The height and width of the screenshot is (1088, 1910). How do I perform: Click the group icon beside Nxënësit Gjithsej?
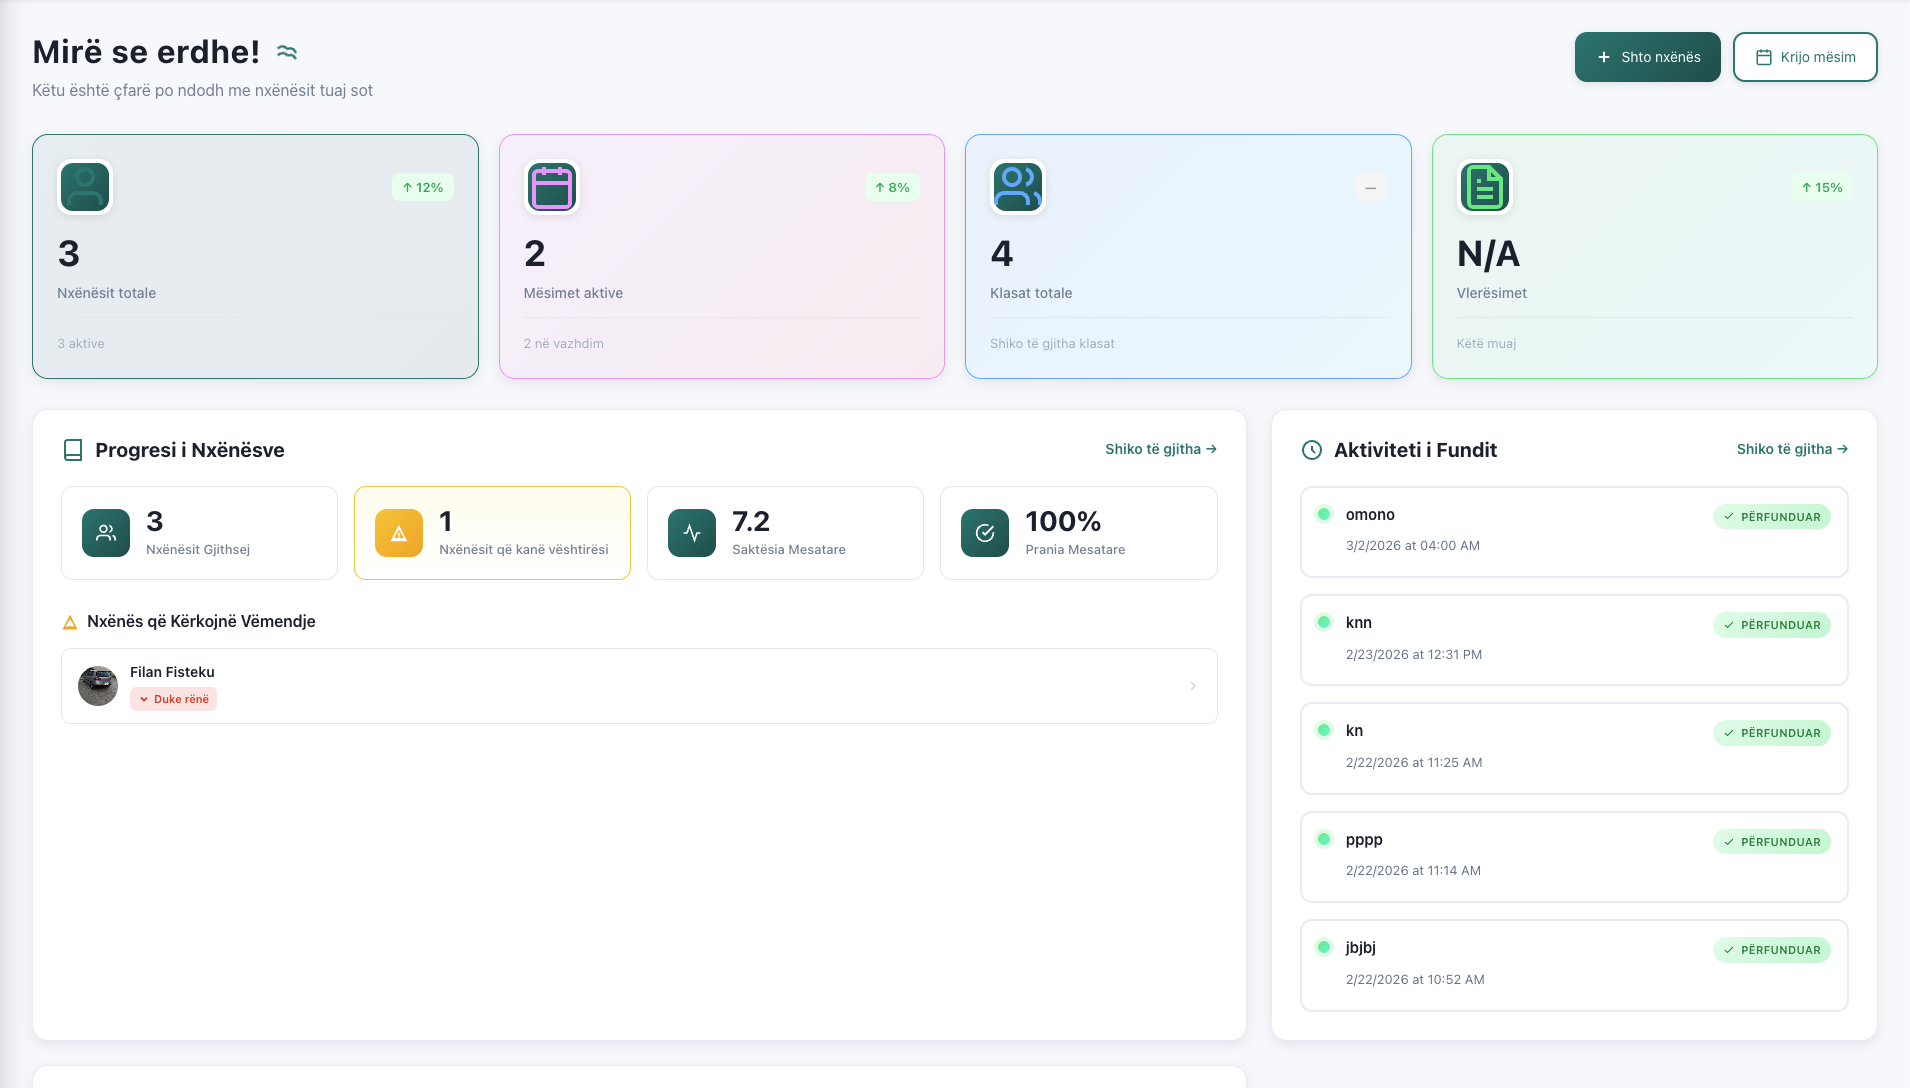click(x=106, y=533)
